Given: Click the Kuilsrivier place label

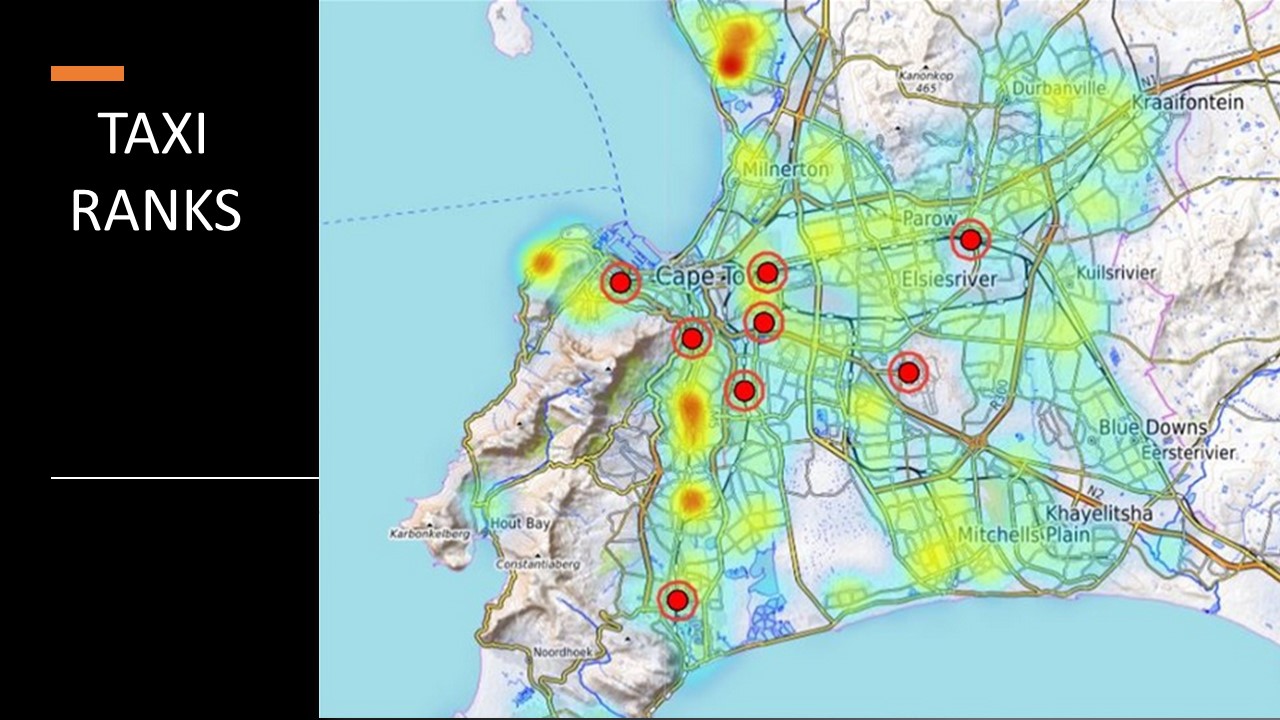Looking at the screenshot, I should coord(1117,273).
